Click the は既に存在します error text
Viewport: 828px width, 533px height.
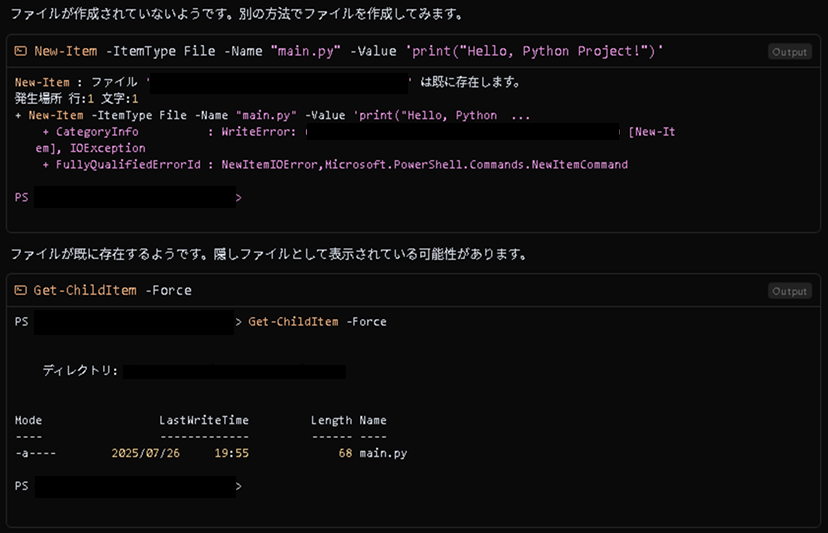click(x=470, y=82)
